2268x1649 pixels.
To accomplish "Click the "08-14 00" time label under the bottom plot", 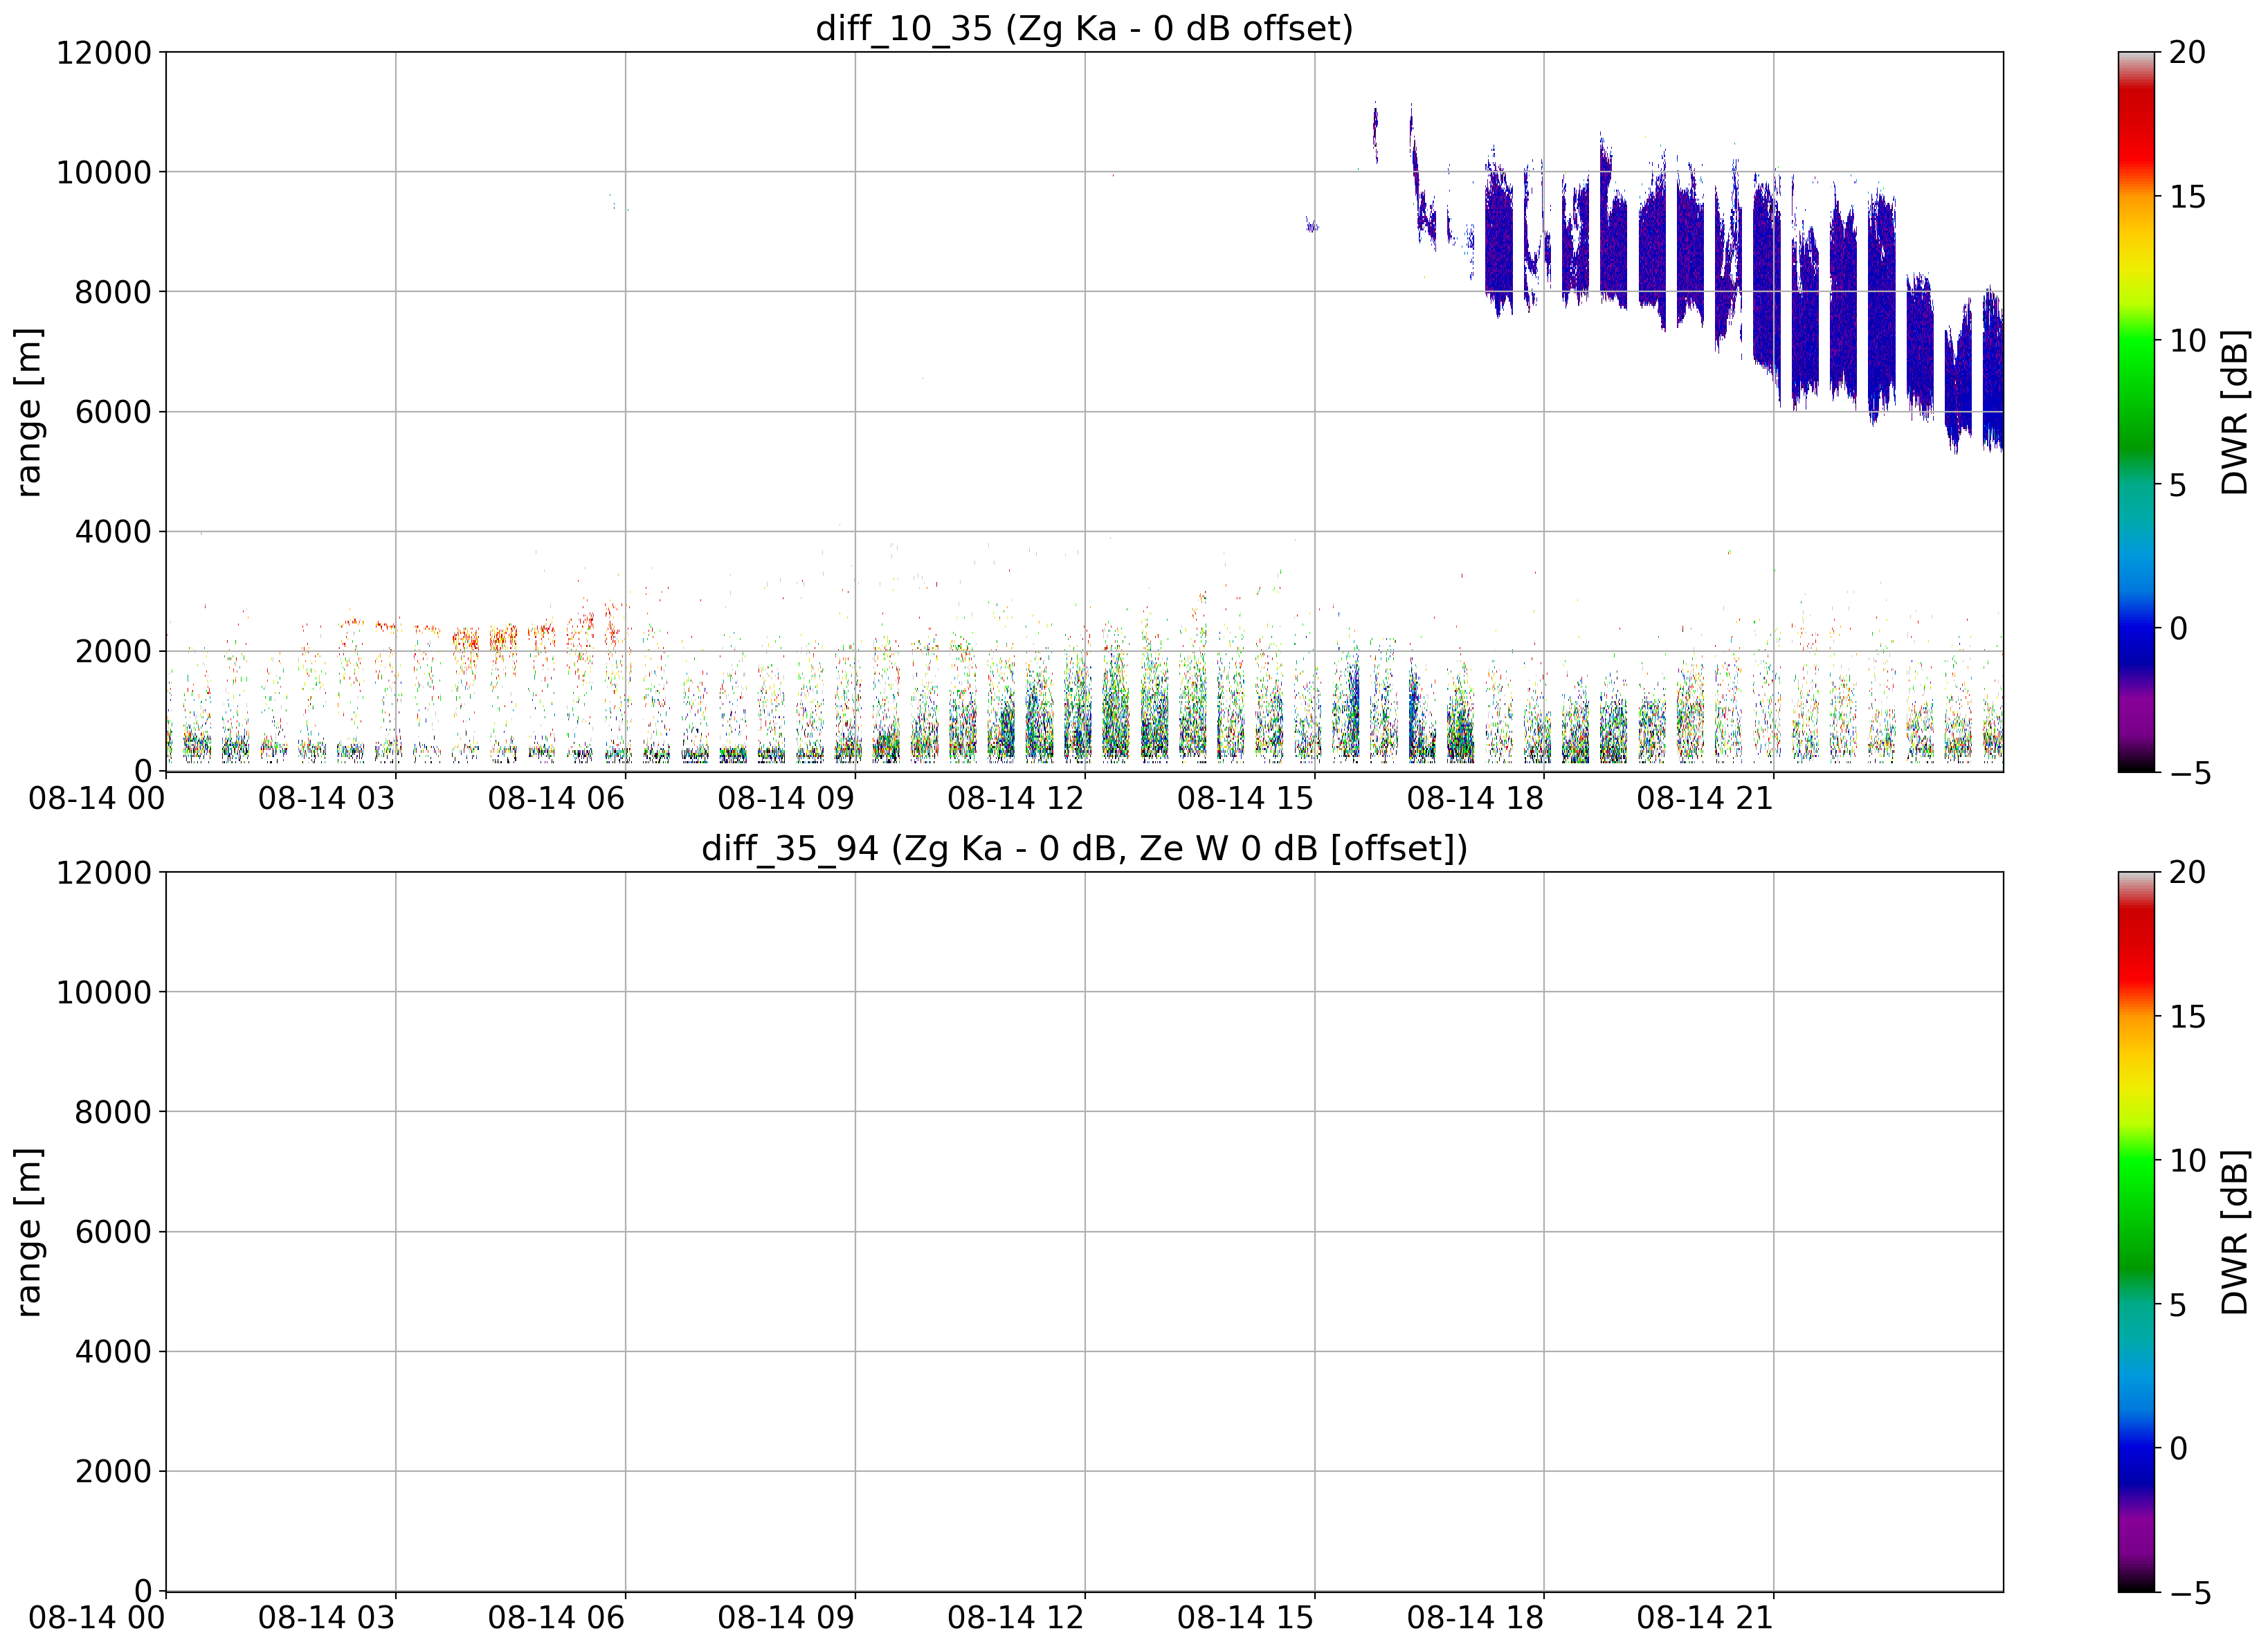I will 97,1618.
